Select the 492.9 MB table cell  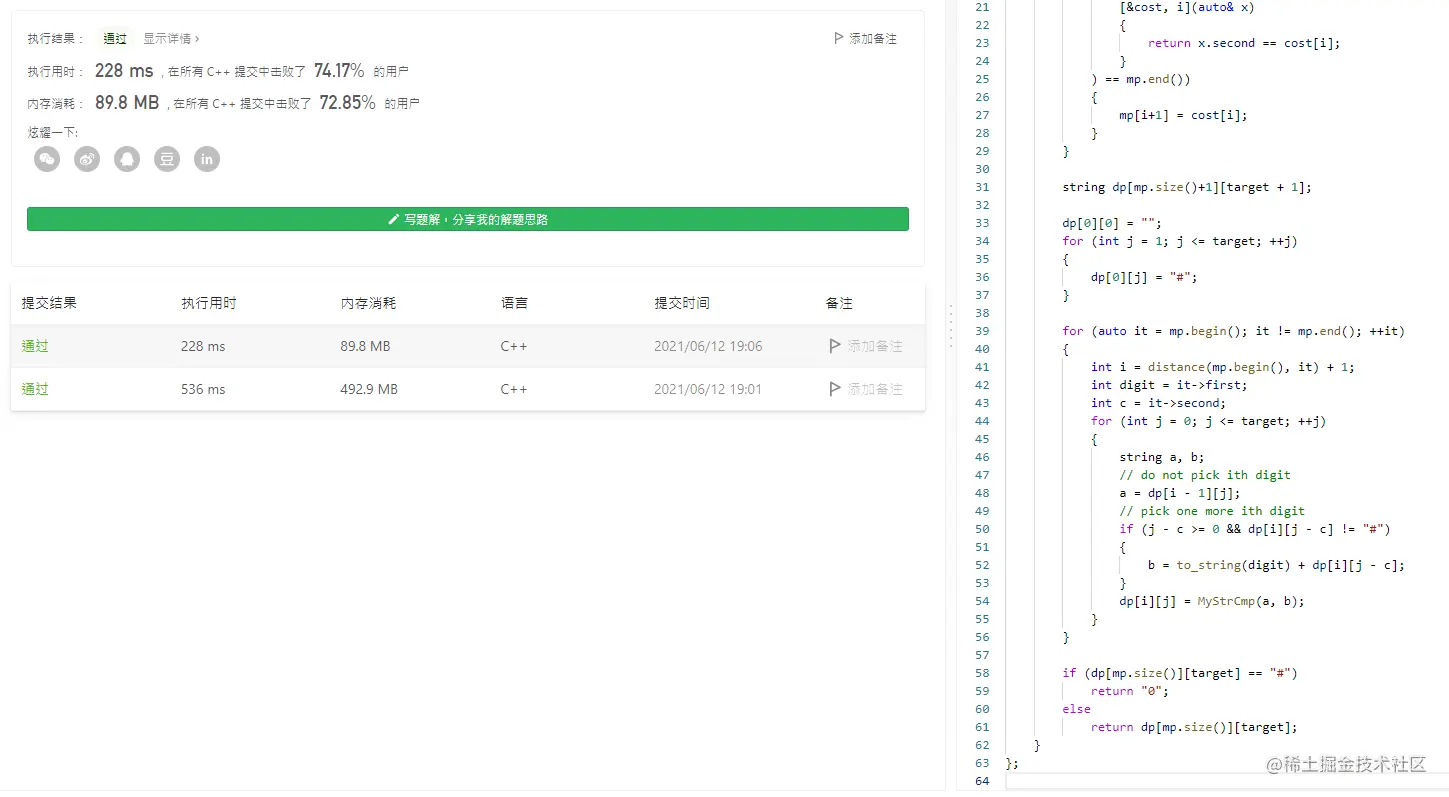click(369, 389)
